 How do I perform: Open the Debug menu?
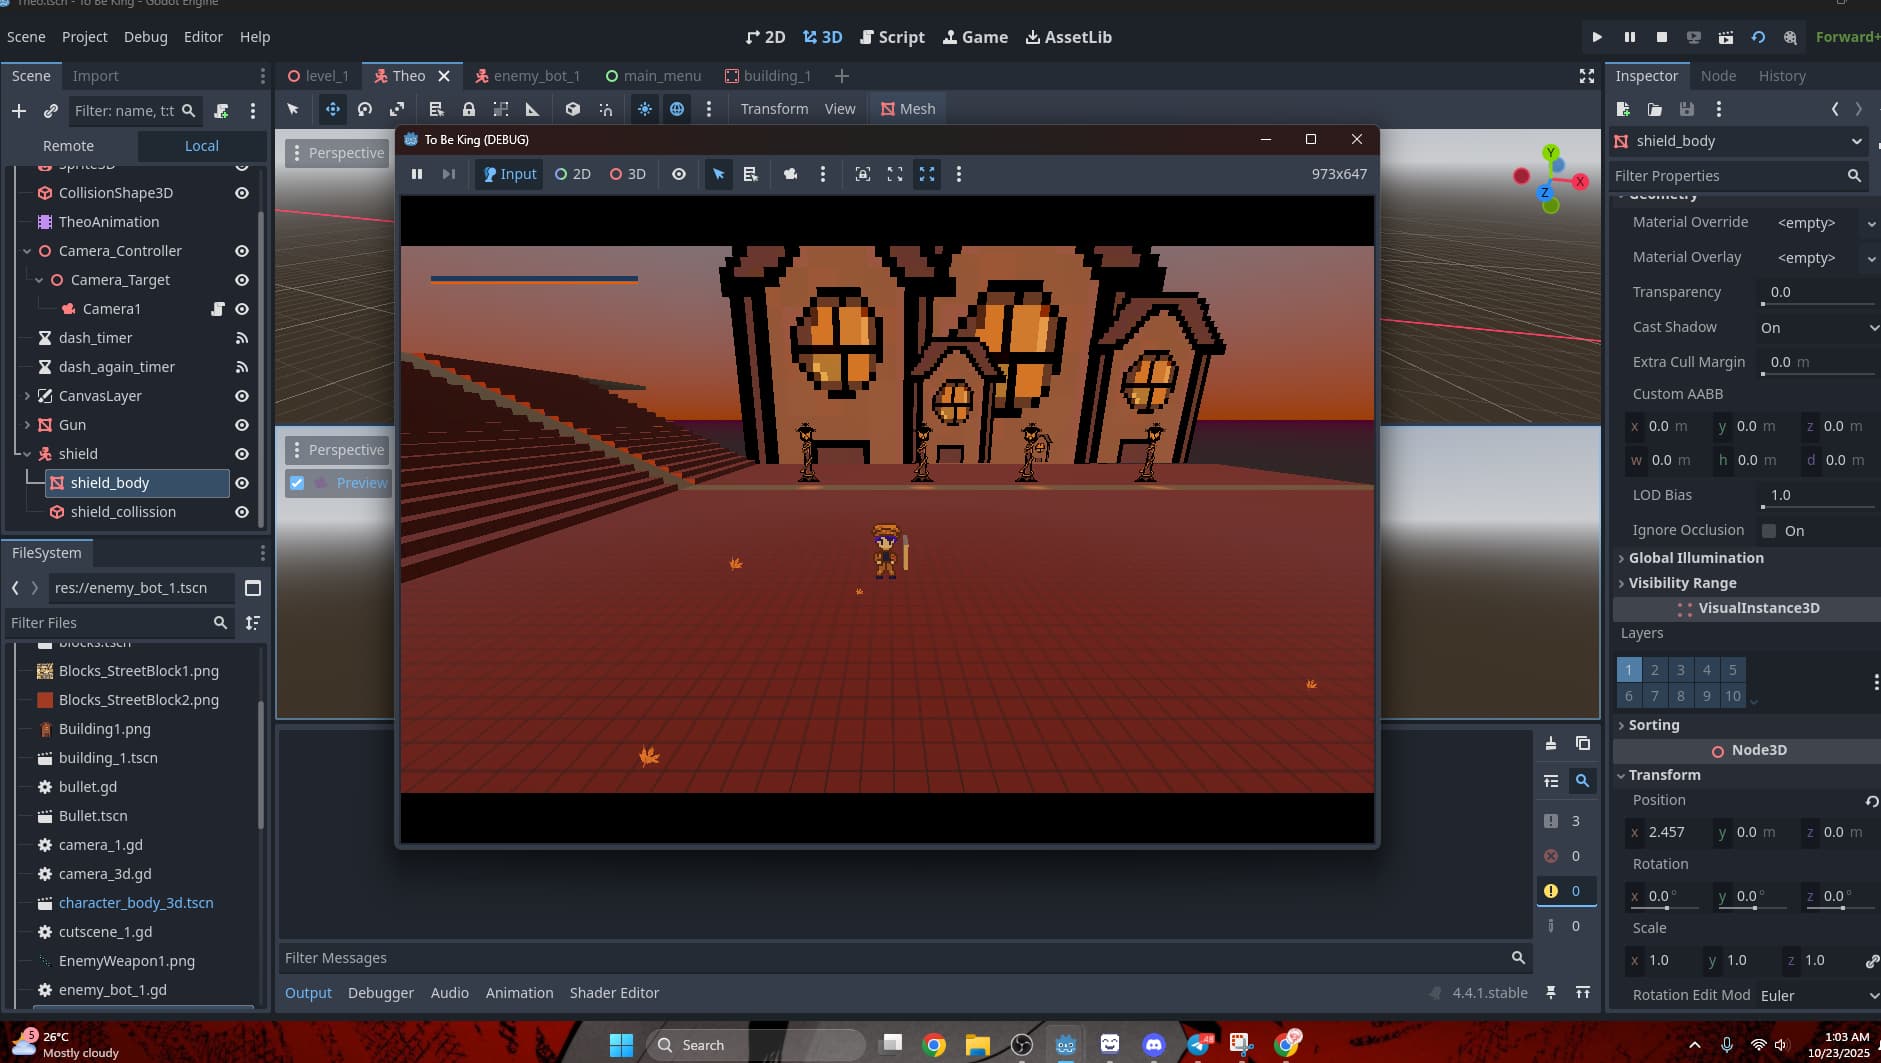pos(145,37)
